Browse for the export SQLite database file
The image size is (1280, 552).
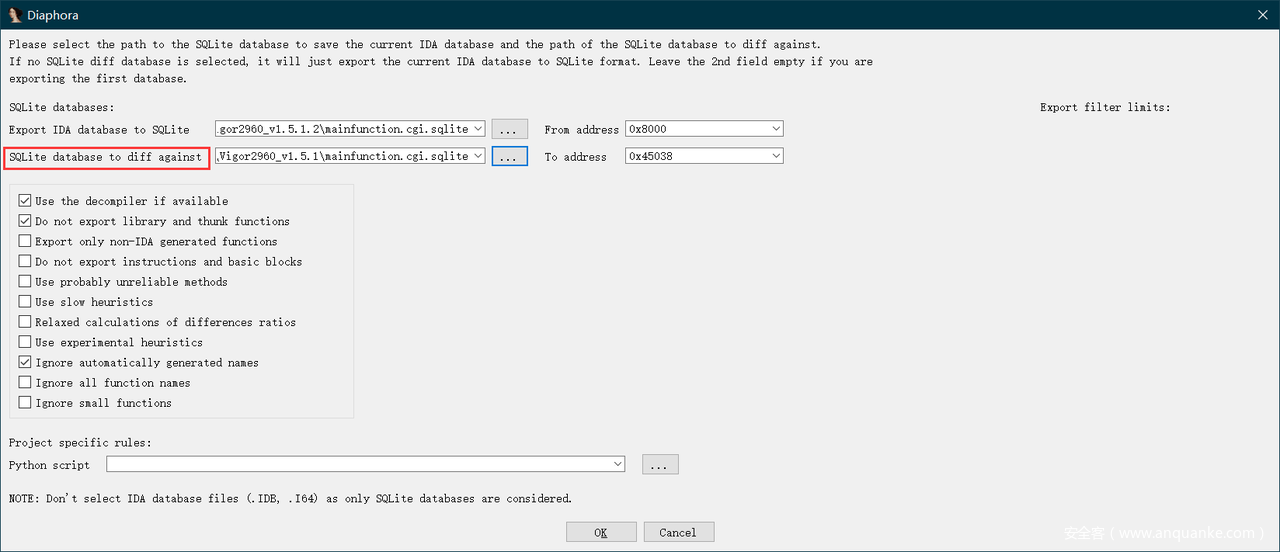[509, 129]
